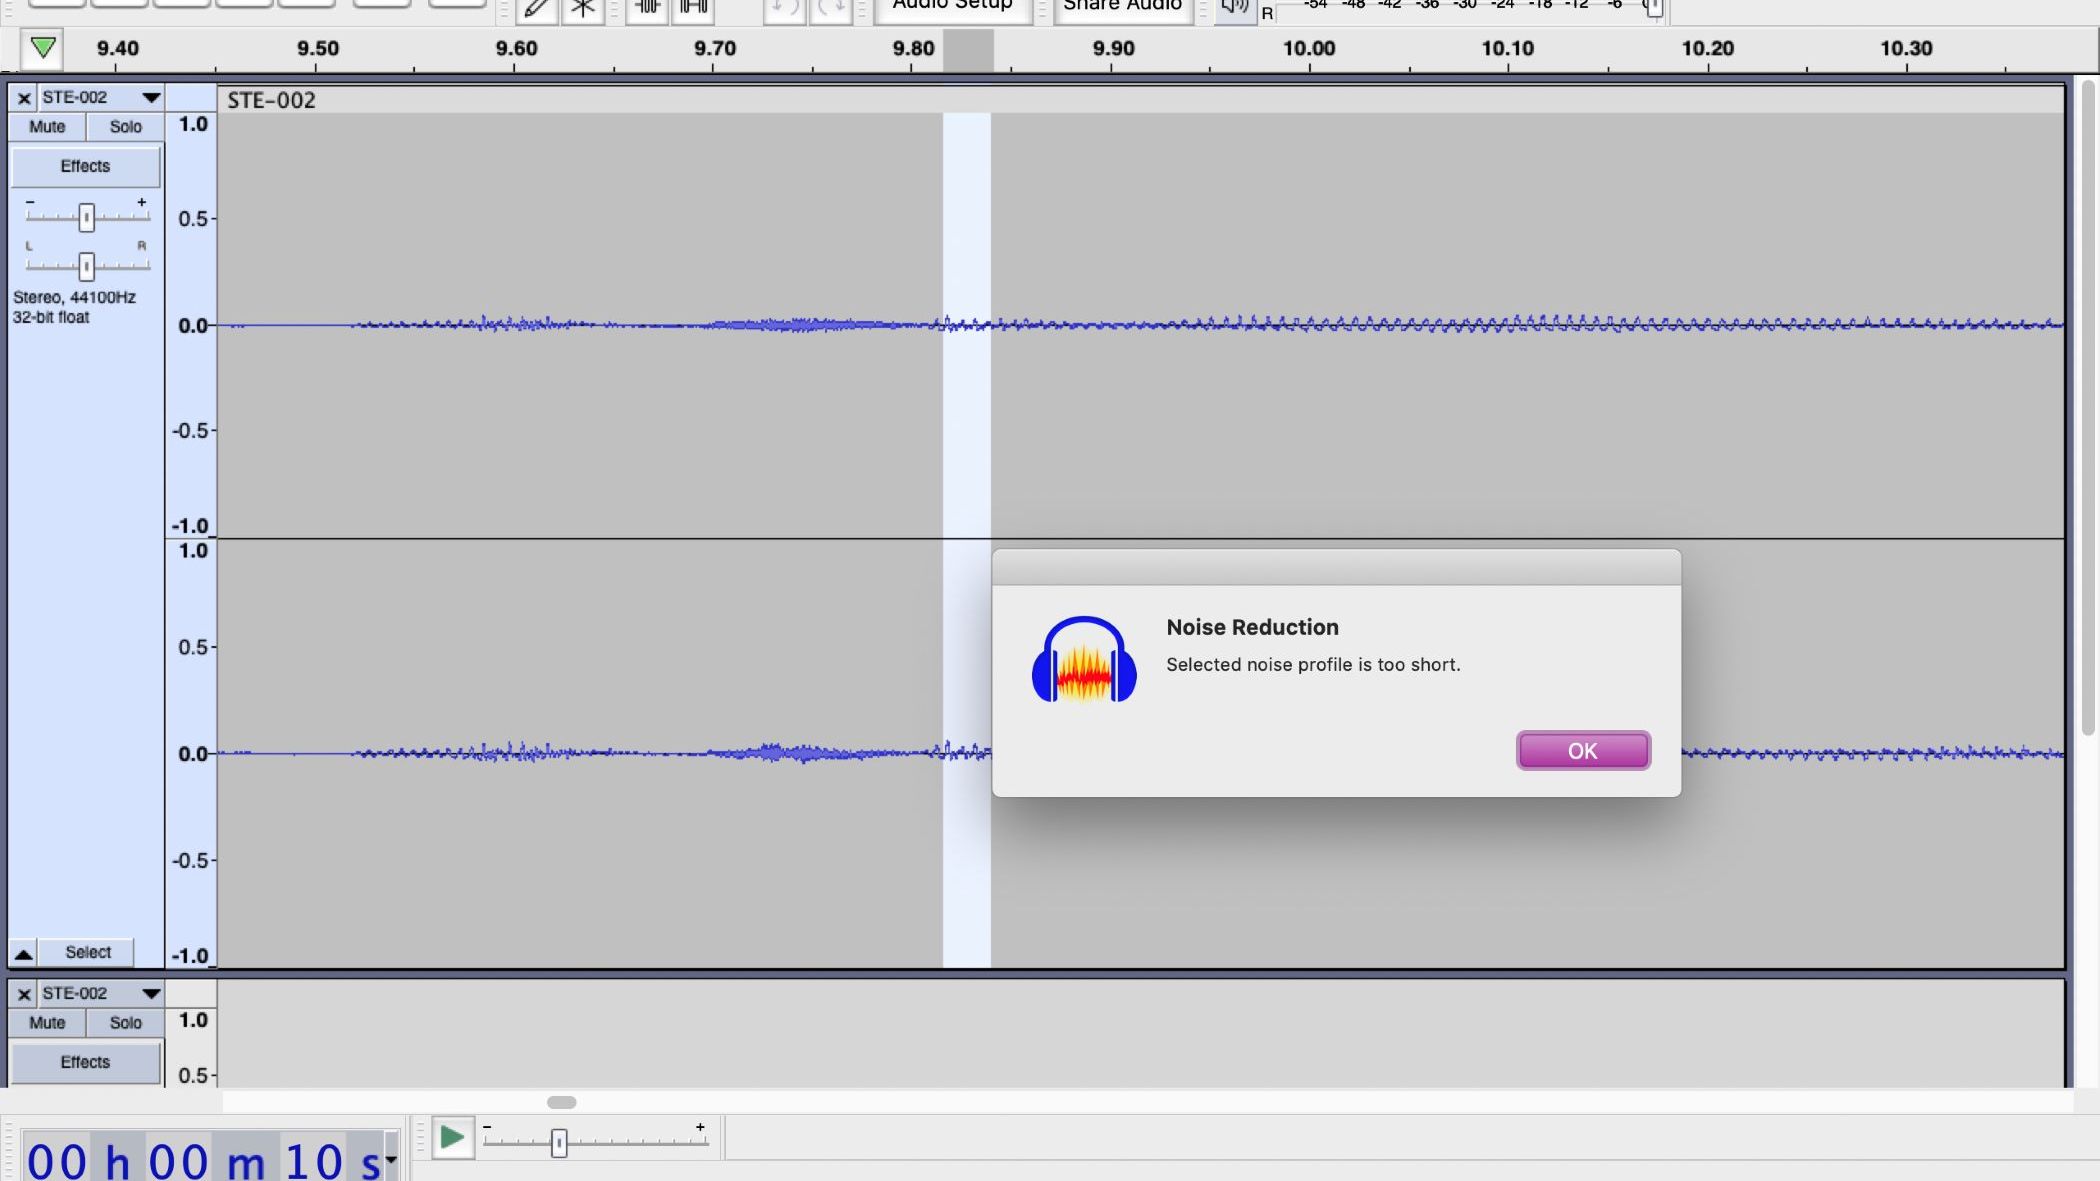This screenshot has height=1181, width=2100.
Task: Mute the second STE-002 track
Action: tap(47, 1023)
